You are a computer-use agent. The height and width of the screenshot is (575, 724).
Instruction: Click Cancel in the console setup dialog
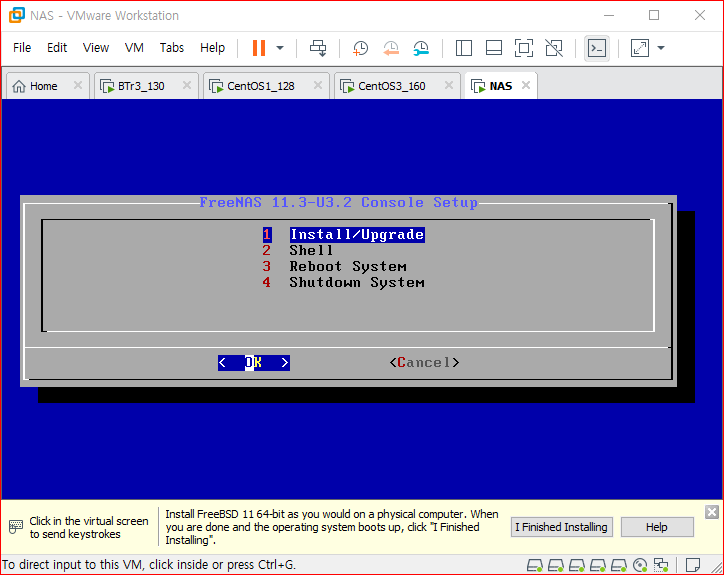pyautogui.click(x=424, y=363)
